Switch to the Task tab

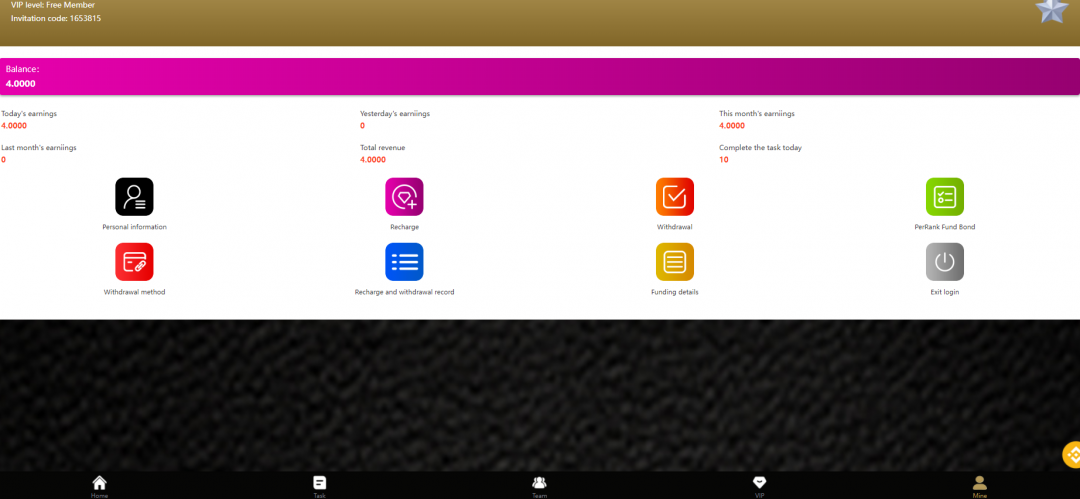319,485
